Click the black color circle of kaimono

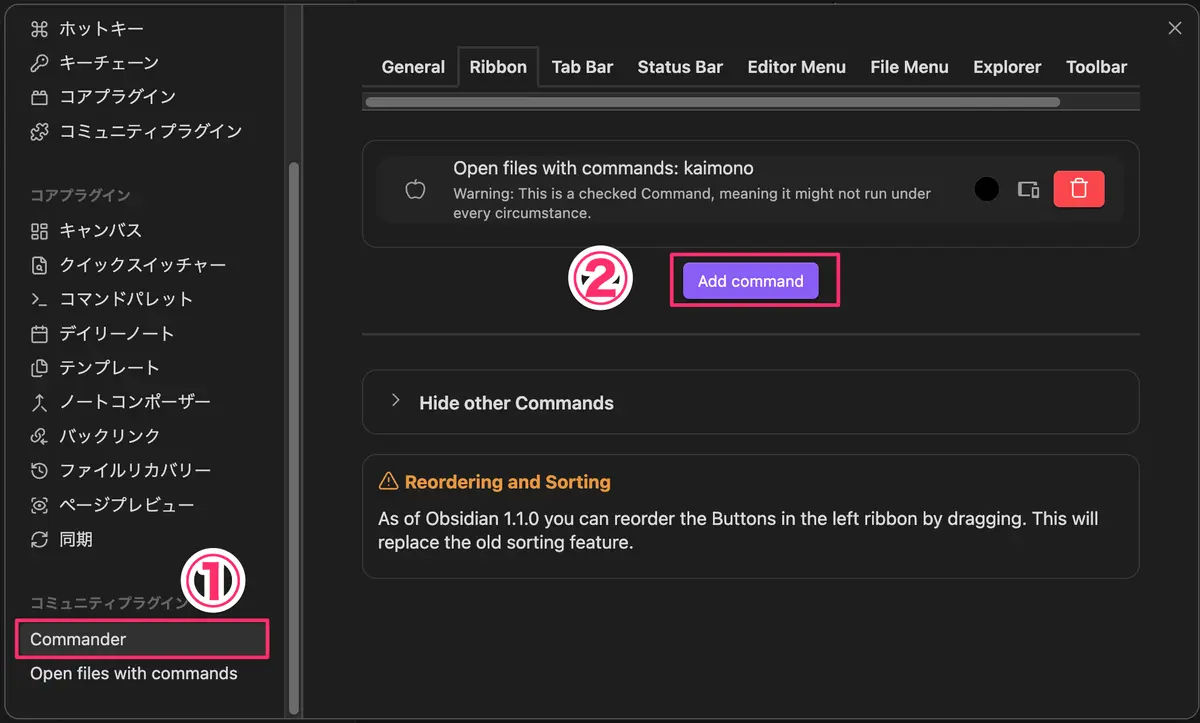[x=987, y=189]
